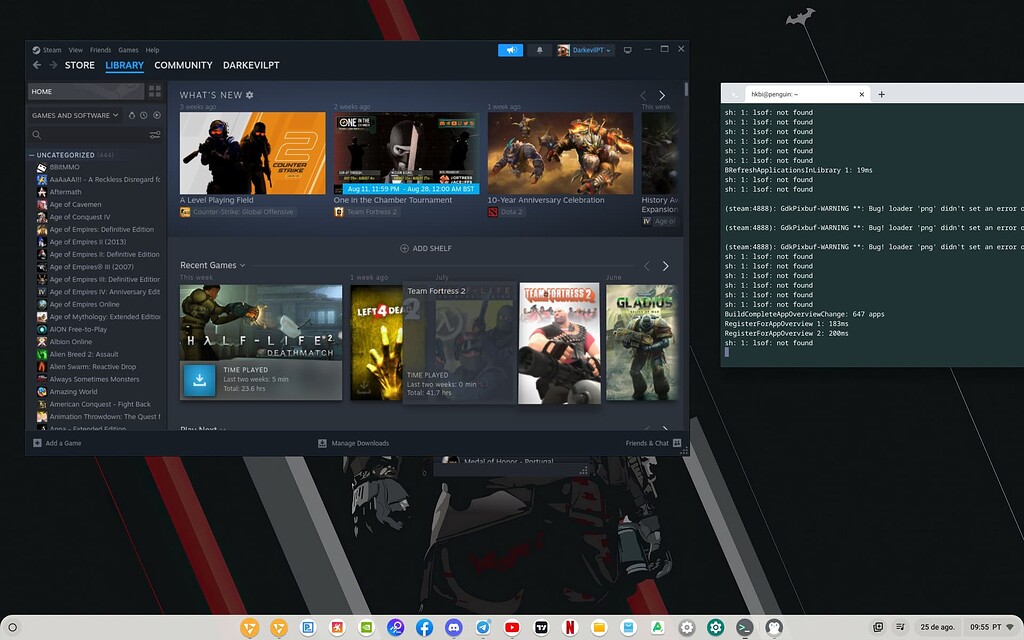1024x640 pixels.
Task: Open the DARKEVILPT profile tab
Action: click(251, 65)
